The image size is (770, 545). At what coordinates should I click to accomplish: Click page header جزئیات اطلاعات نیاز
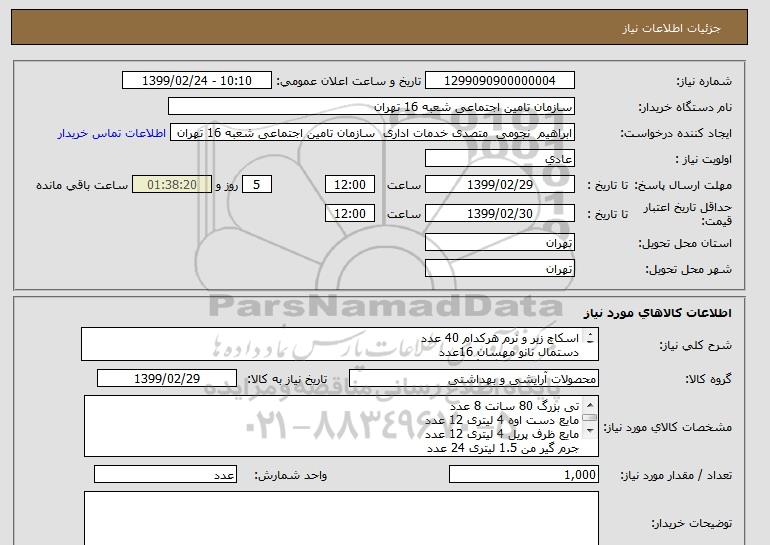pyautogui.click(x=671, y=28)
